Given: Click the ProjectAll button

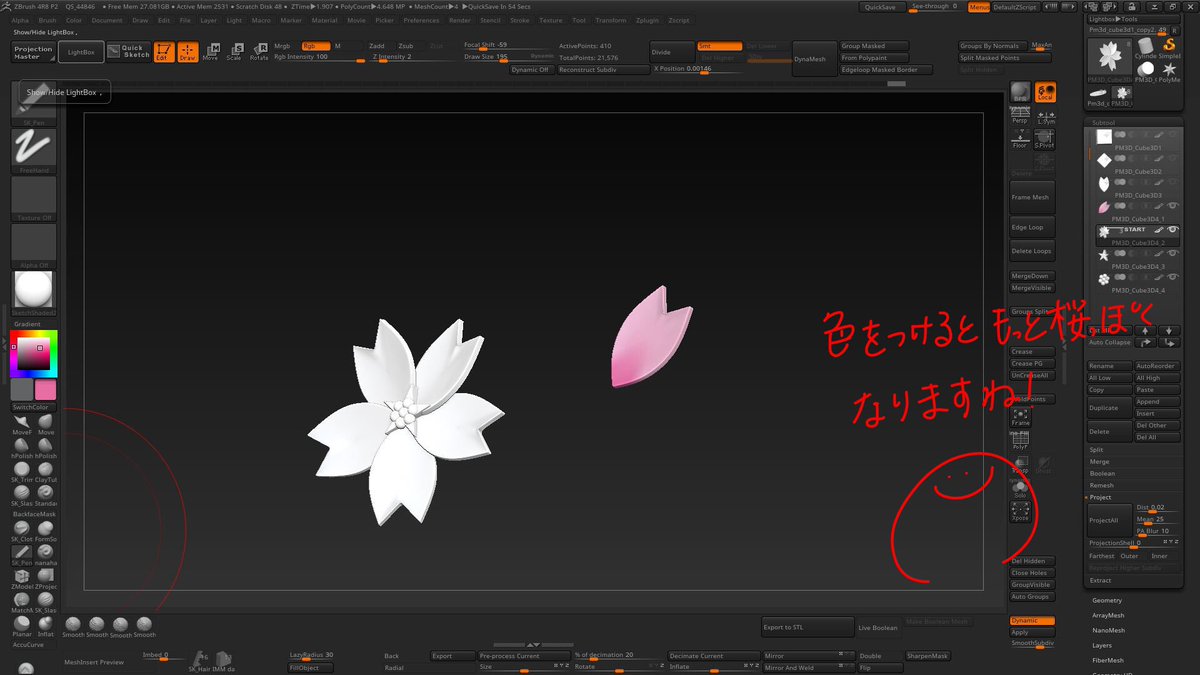Looking at the screenshot, I should point(1109,520).
